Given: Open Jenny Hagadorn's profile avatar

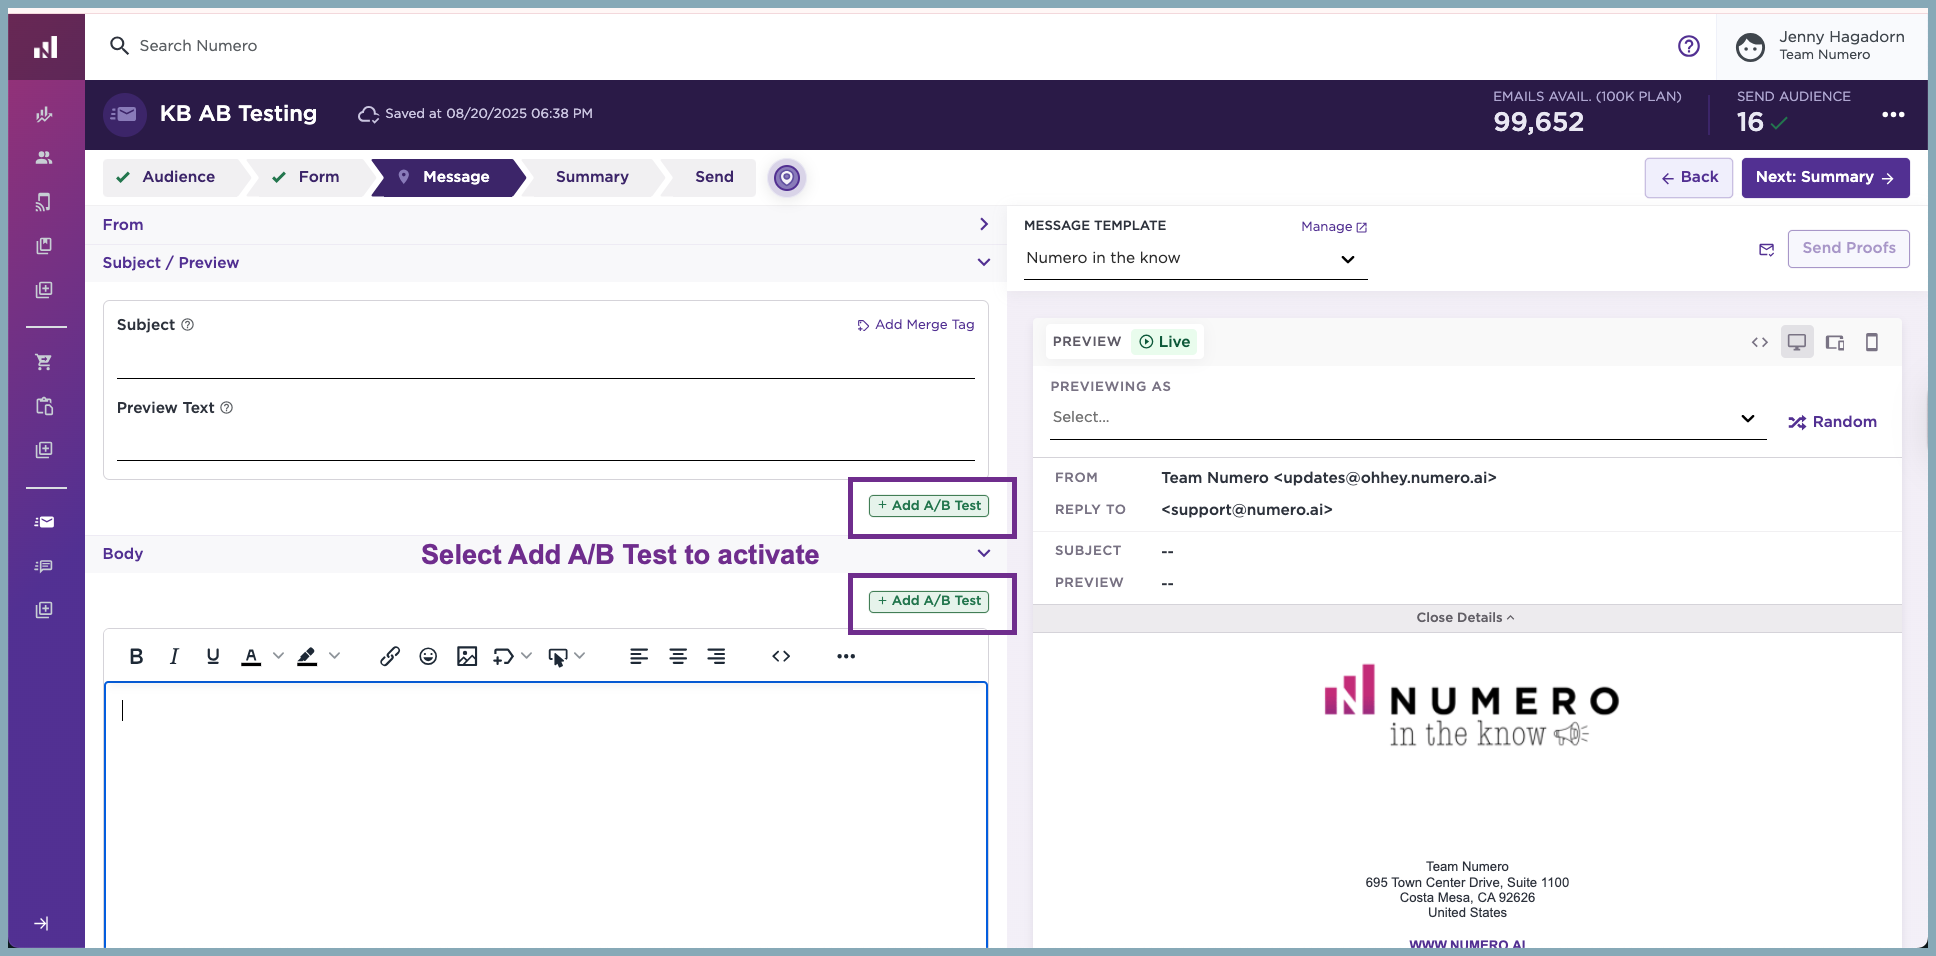Looking at the screenshot, I should [1750, 47].
